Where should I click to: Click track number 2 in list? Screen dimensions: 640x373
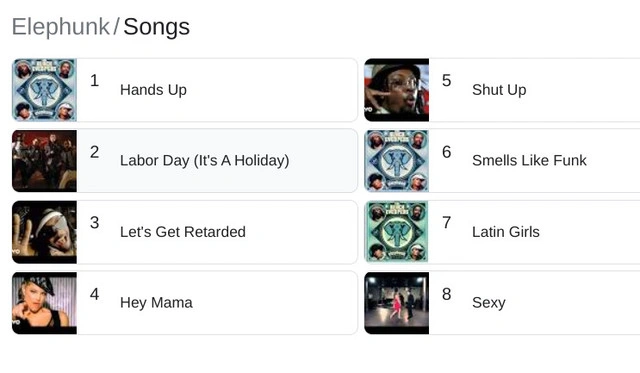pos(94,152)
